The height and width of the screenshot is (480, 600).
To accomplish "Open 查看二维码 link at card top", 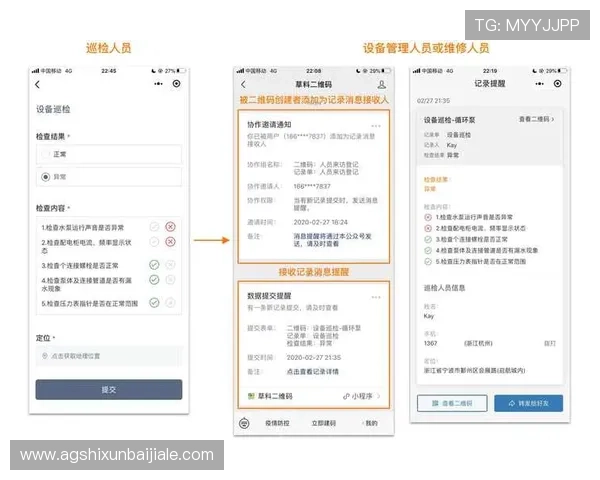I will click(536, 119).
